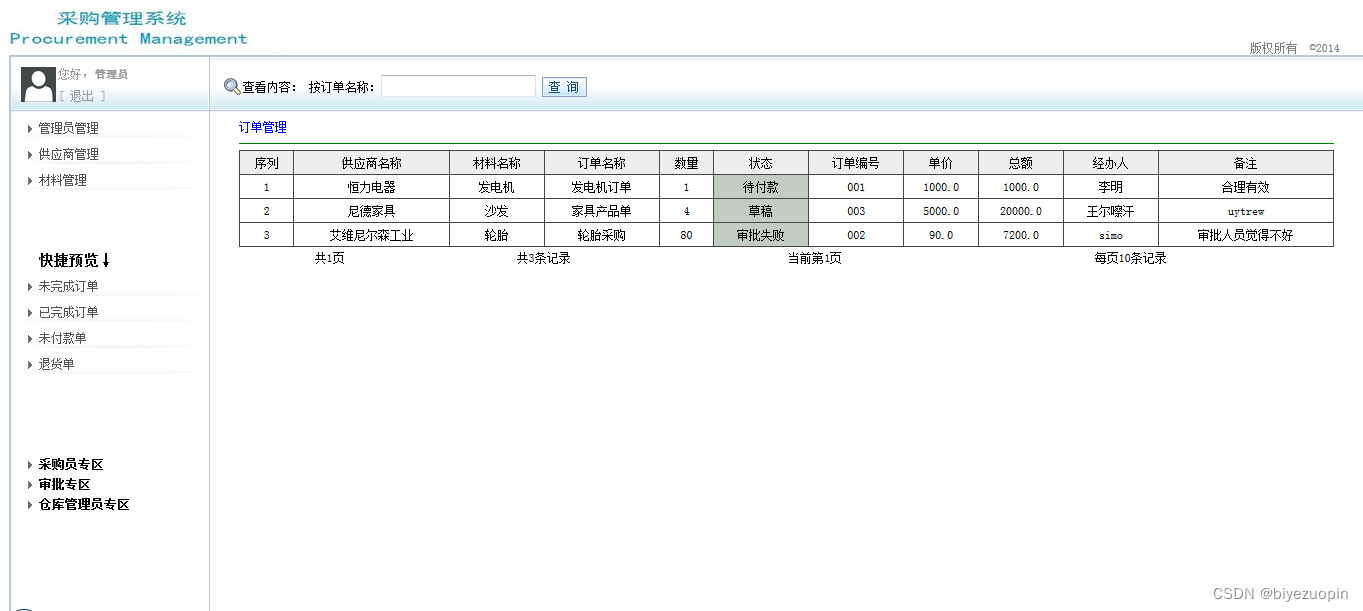
Task: Click the triangle beside 审批专区
Action: pos(30,485)
